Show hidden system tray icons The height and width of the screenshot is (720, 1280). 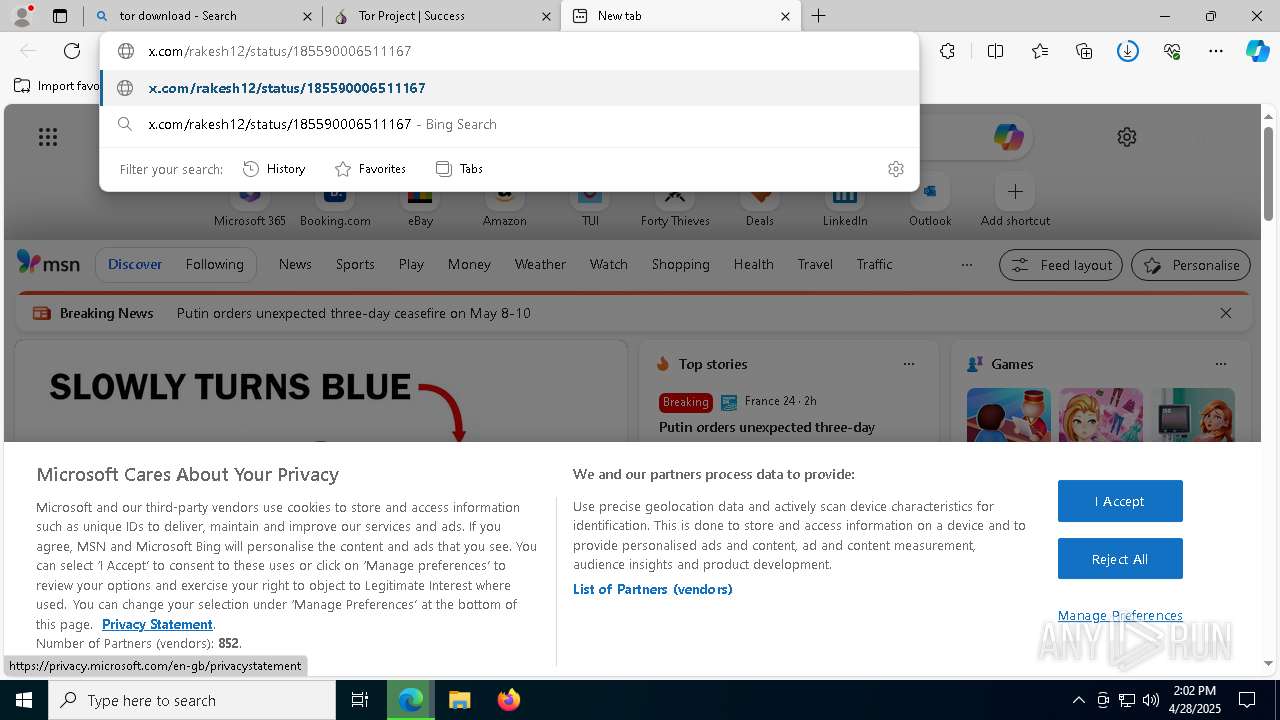click(1078, 700)
